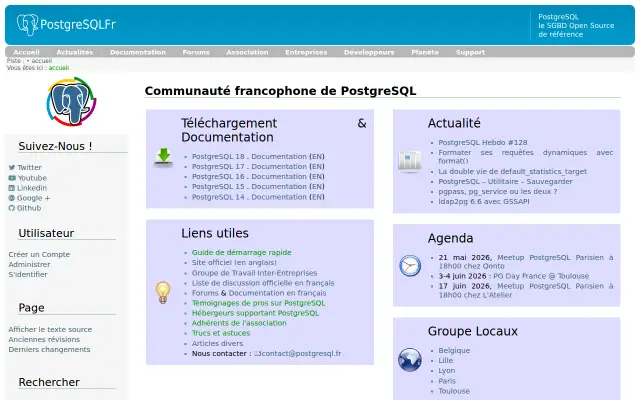Open Adhérents de l'association link
The width and height of the screenshot is (640, 400).
[x=239, y=323]
